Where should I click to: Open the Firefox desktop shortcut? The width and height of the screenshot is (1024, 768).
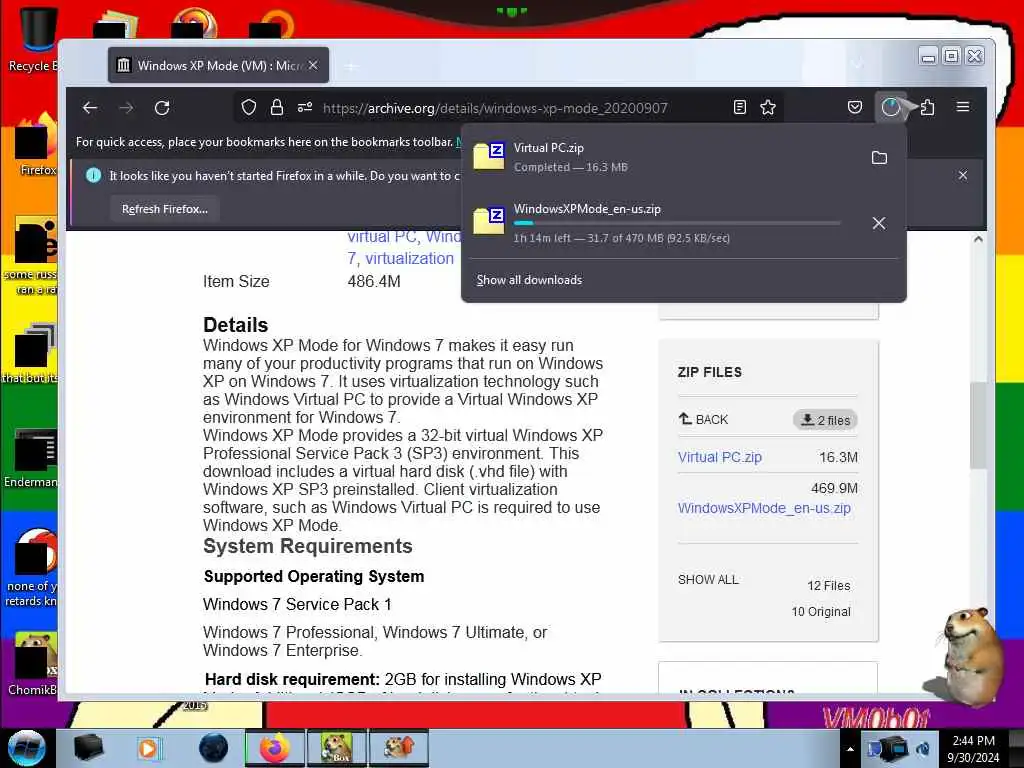[34, 145]
